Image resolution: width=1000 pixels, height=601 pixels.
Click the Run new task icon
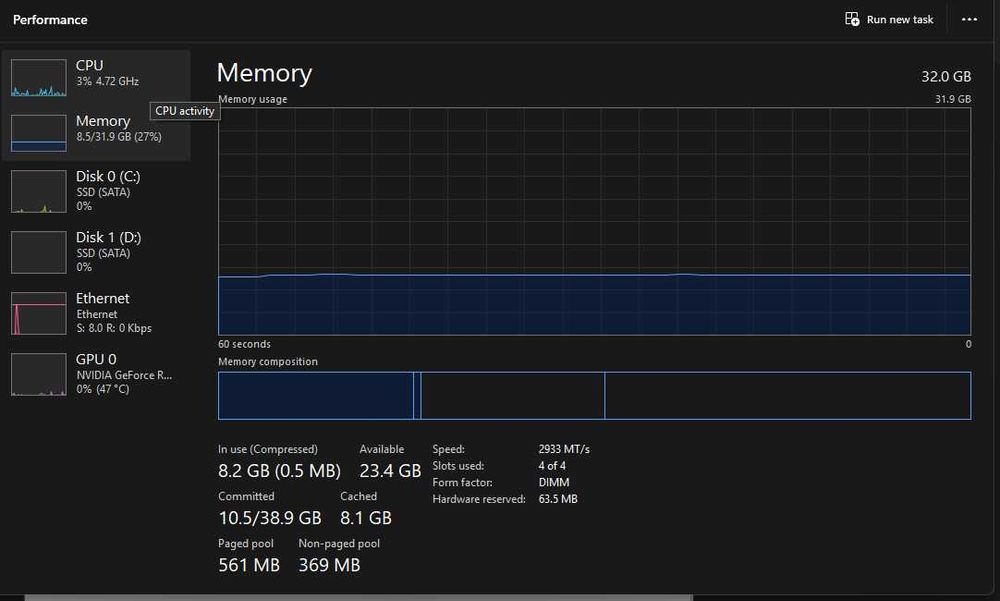(x=852, y=19)
